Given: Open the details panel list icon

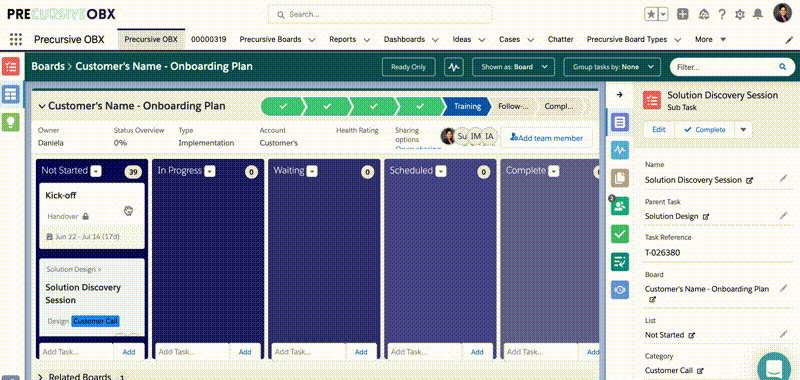Looking at the screenshot, I should 619,122.
